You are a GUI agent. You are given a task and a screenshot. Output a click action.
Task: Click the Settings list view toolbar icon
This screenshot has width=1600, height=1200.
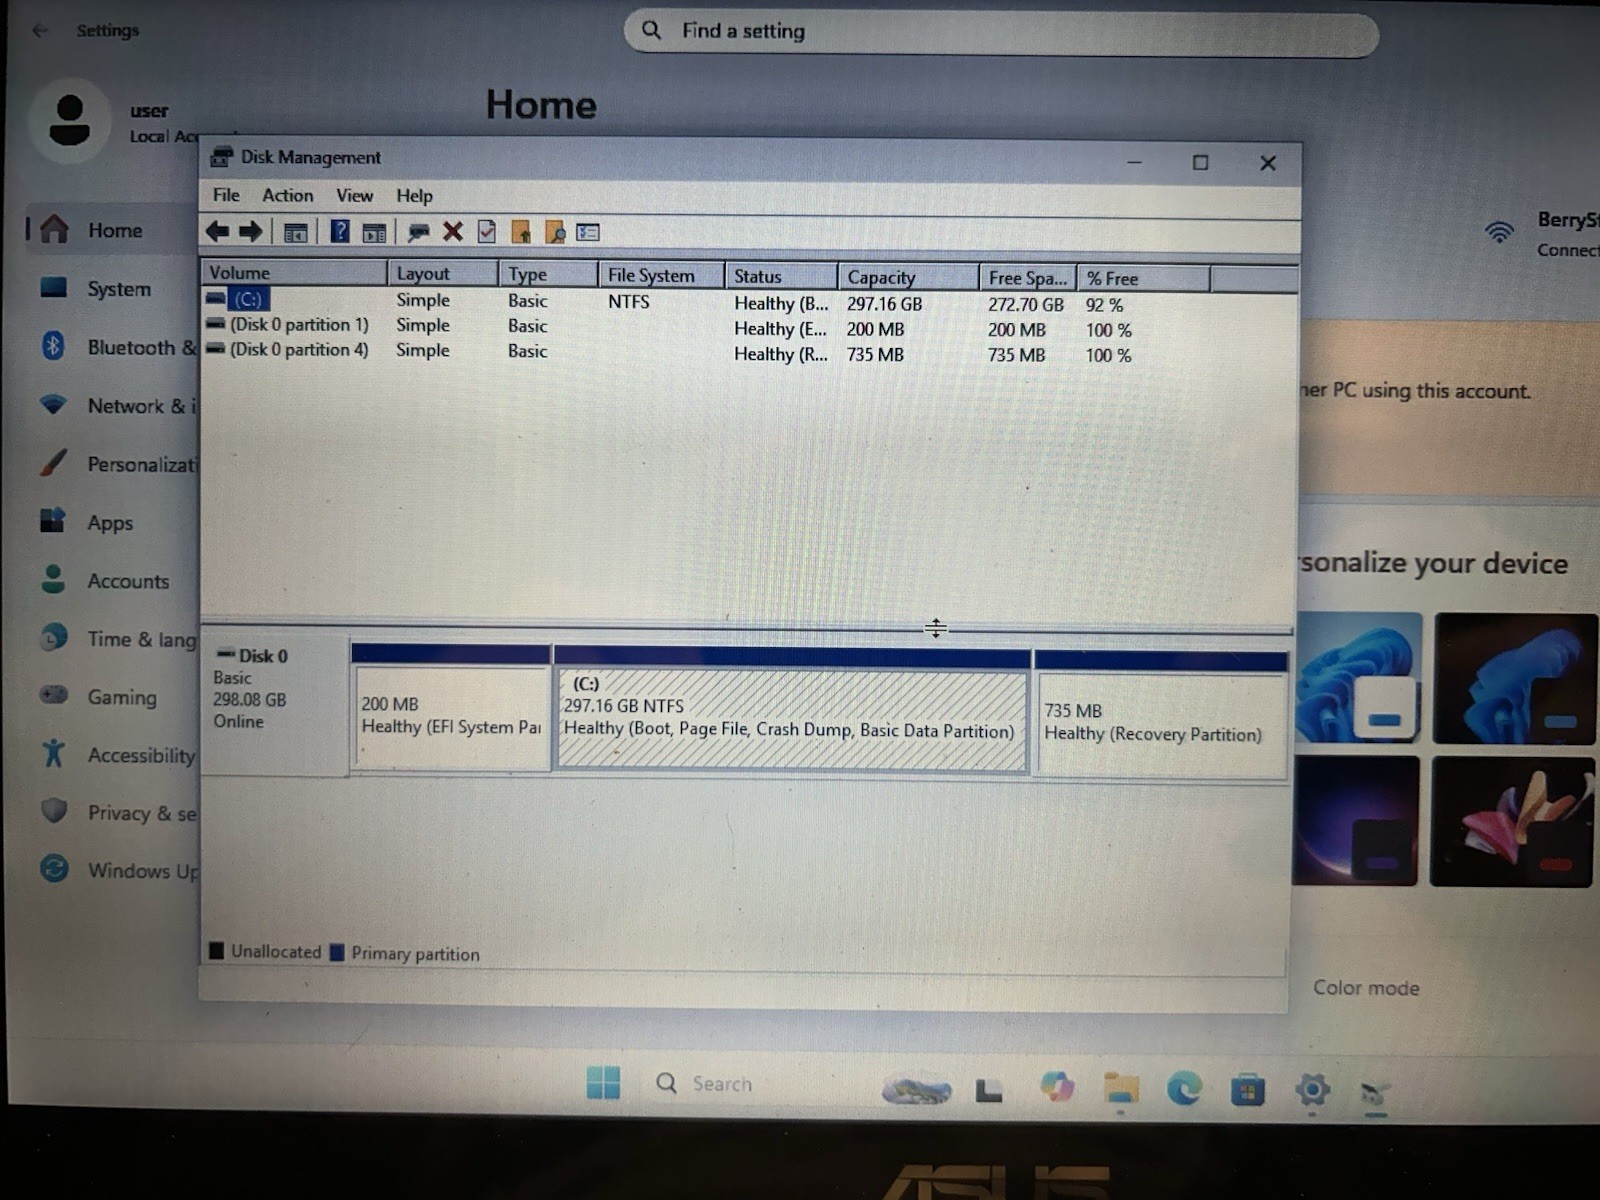[588, 232]
